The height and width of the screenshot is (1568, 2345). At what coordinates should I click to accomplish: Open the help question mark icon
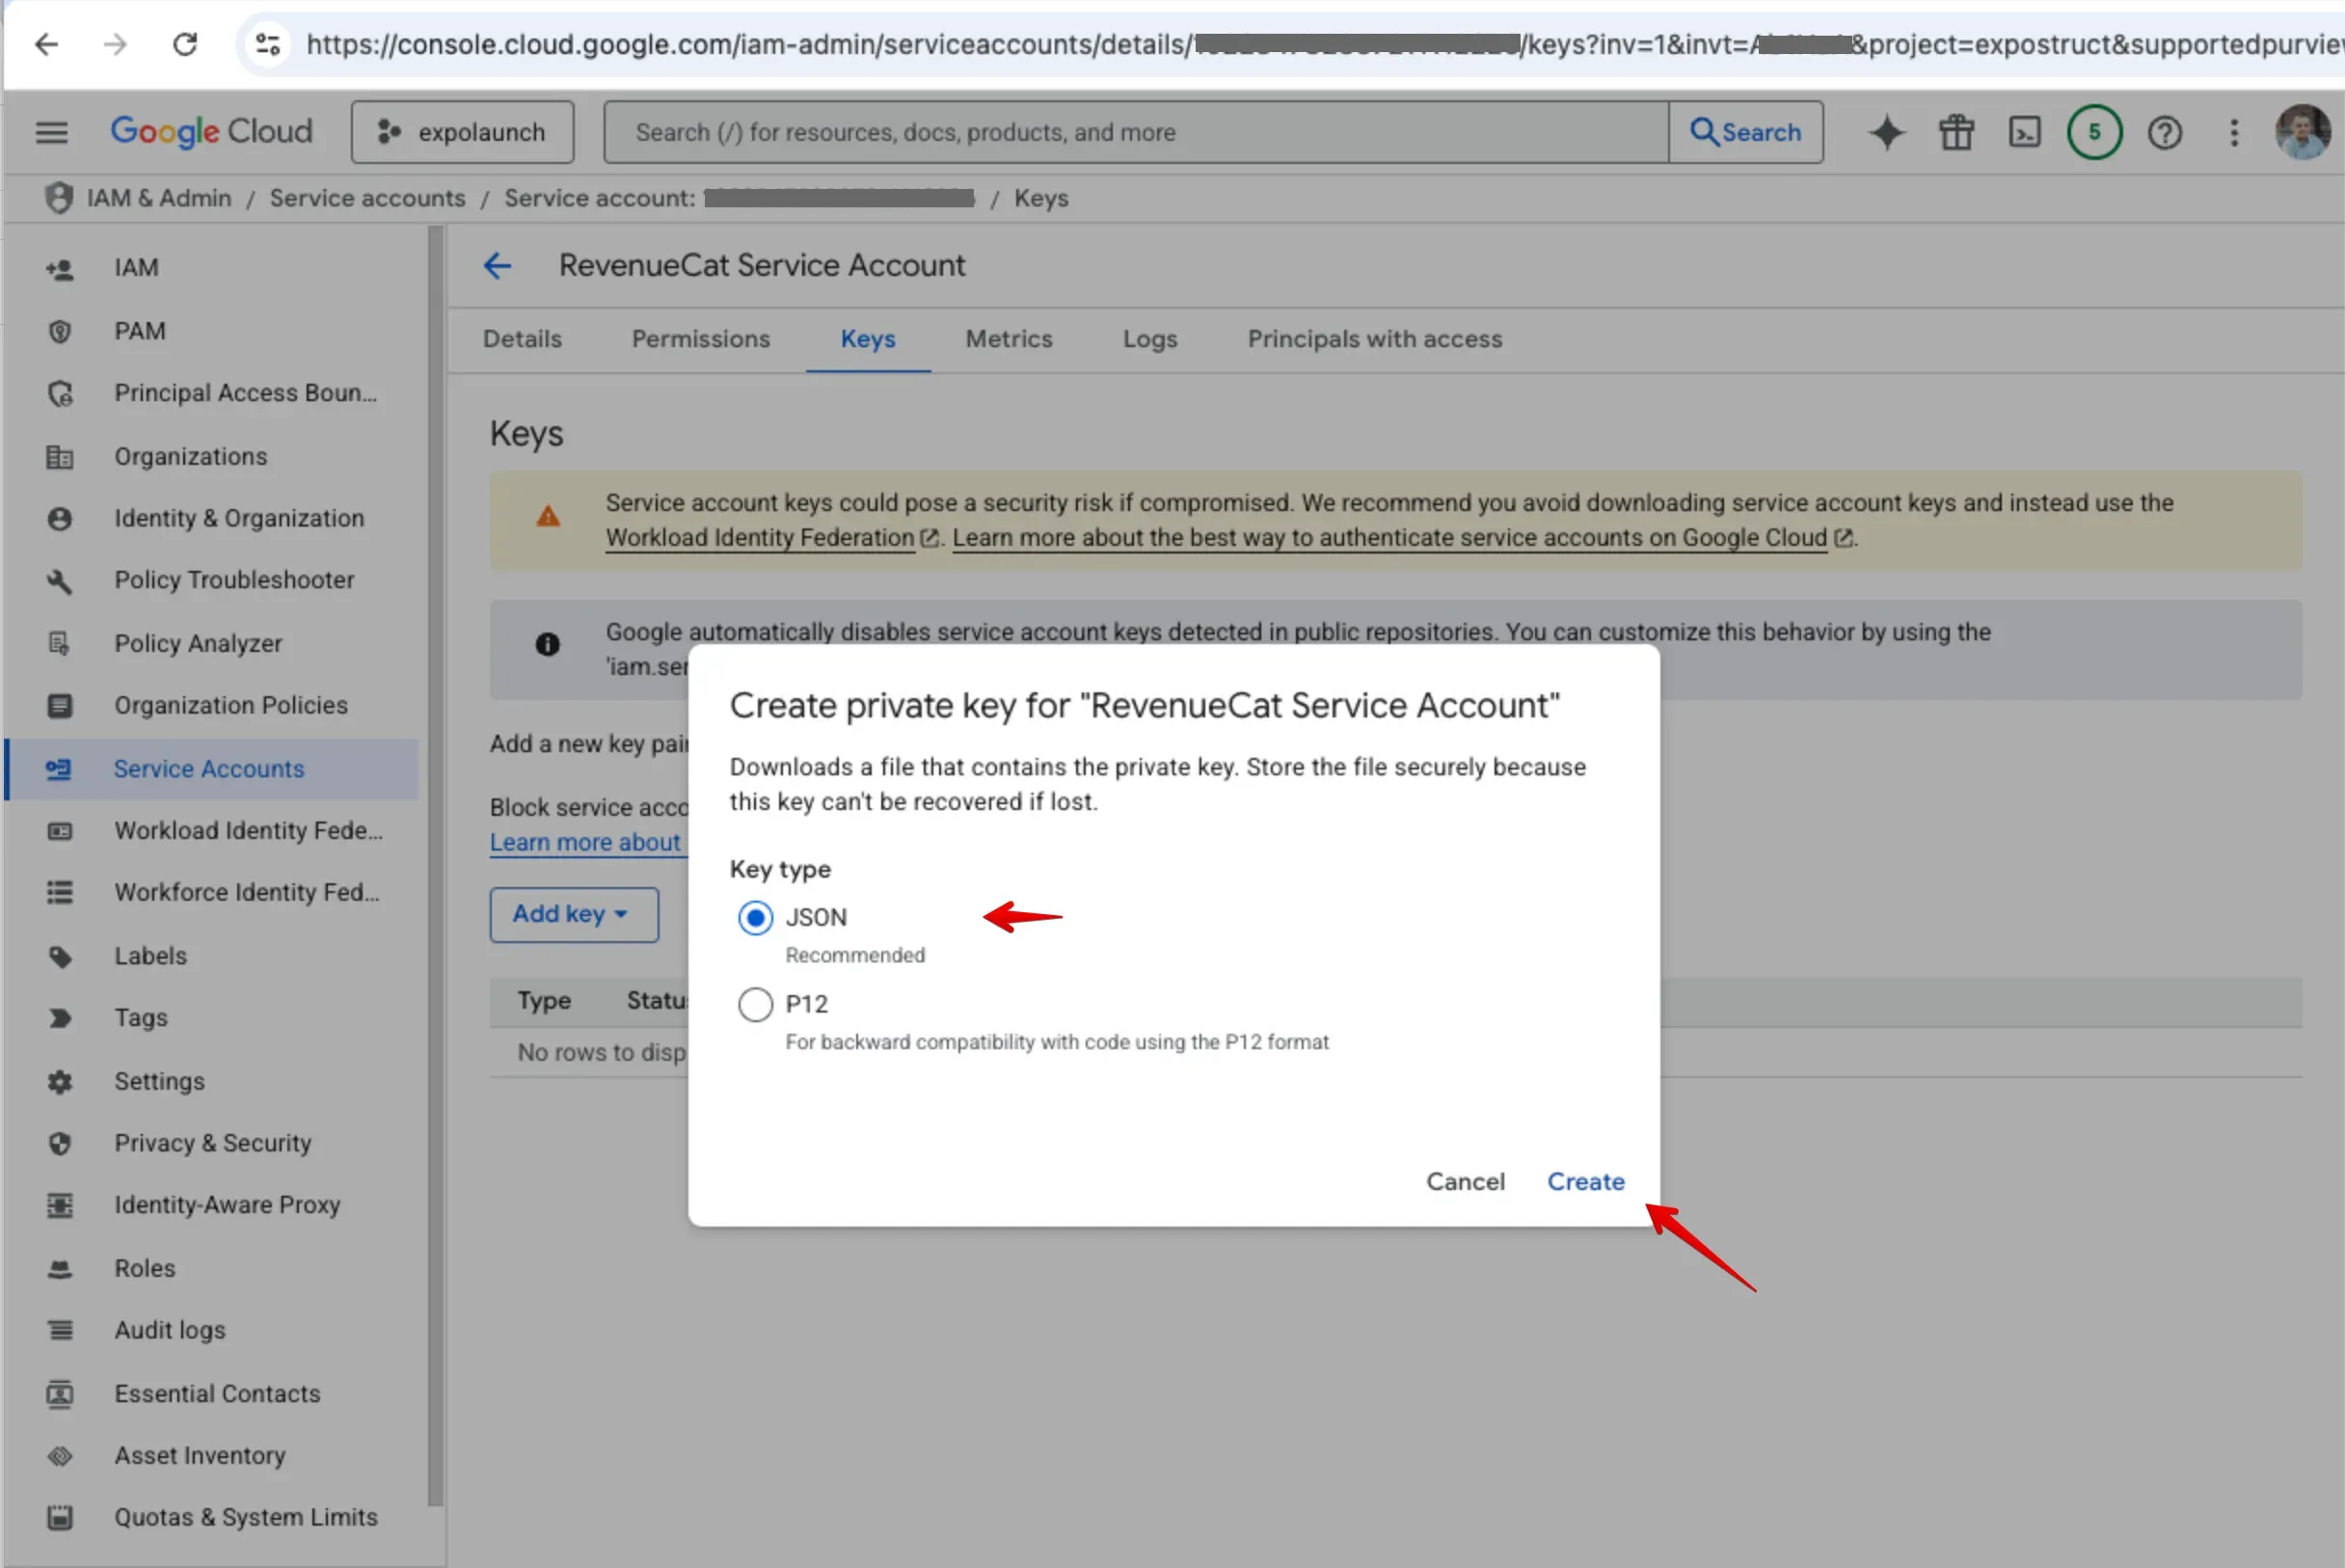[x=2164, y=132]
